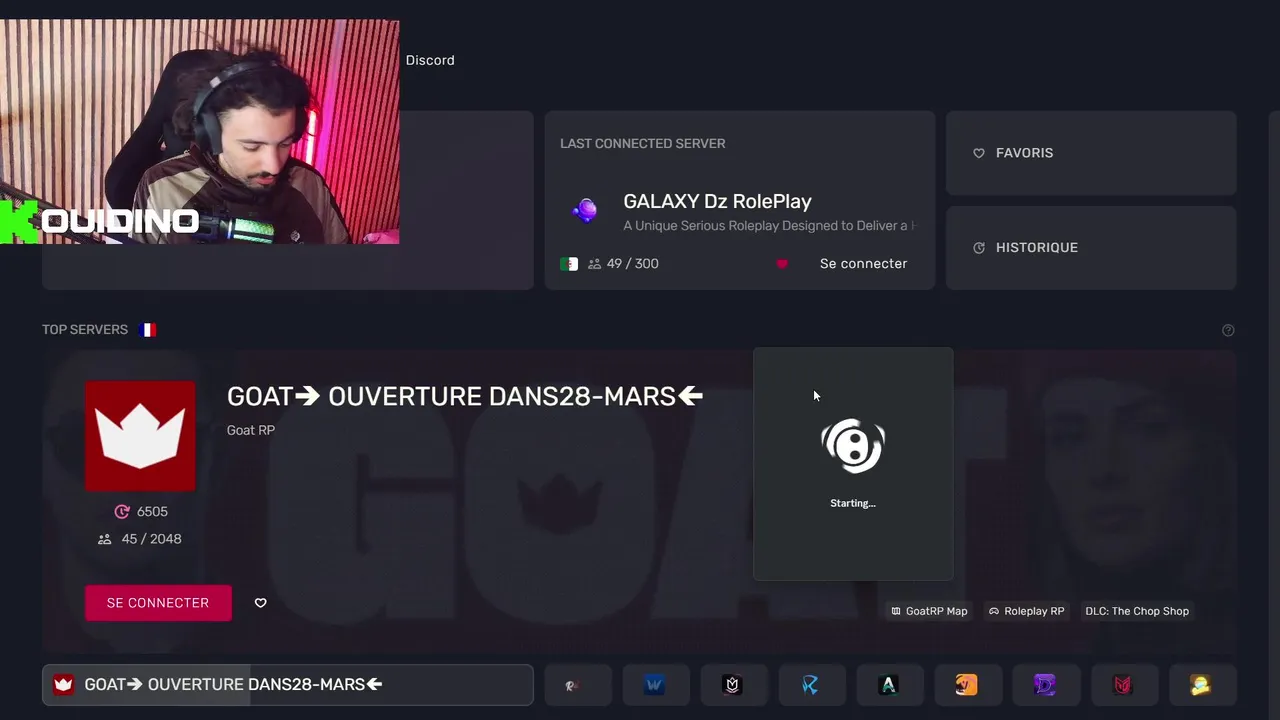Toggle the red heart favorite for GALAXY Dz

[782, 264]
